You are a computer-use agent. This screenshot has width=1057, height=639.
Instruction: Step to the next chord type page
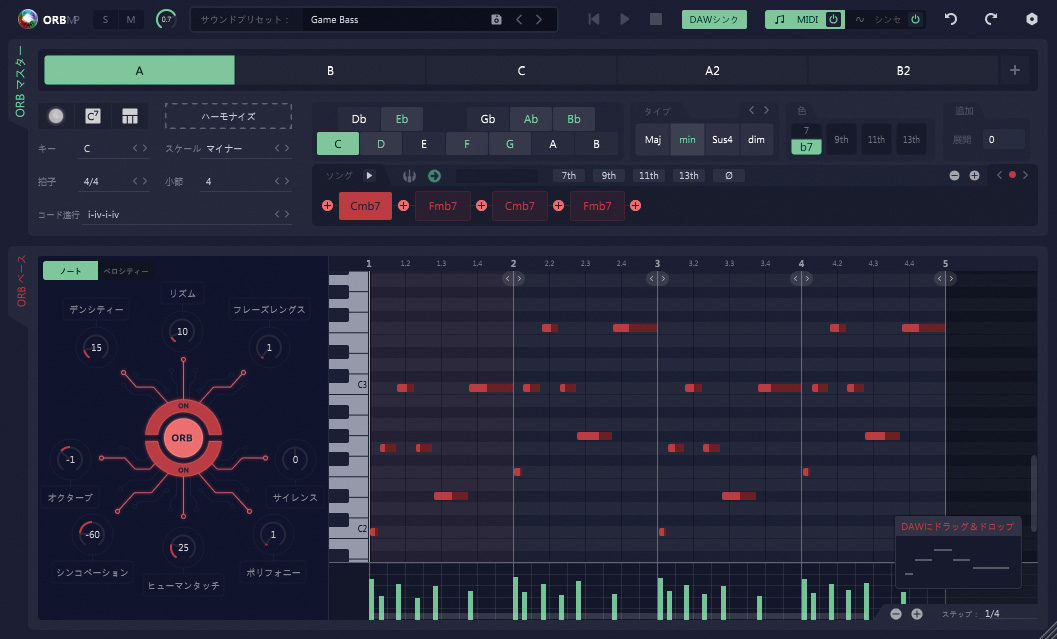point(766,110)
